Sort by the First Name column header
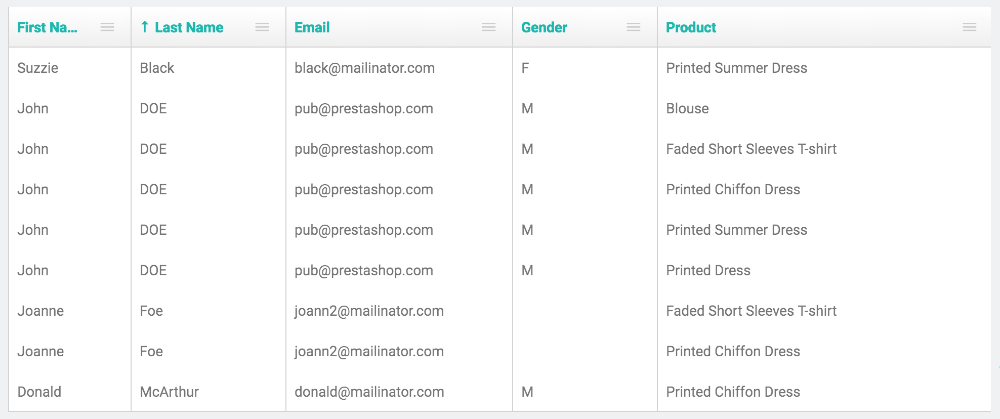 pos(47,27)
